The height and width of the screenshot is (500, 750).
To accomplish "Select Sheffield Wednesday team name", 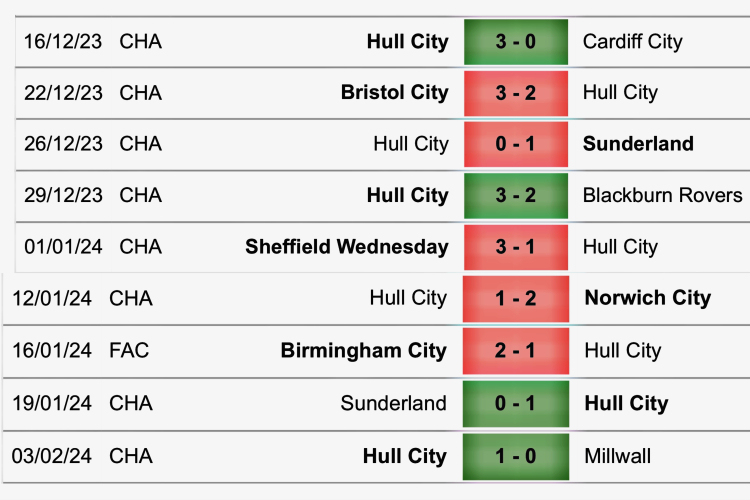I will tap(346, 247).
